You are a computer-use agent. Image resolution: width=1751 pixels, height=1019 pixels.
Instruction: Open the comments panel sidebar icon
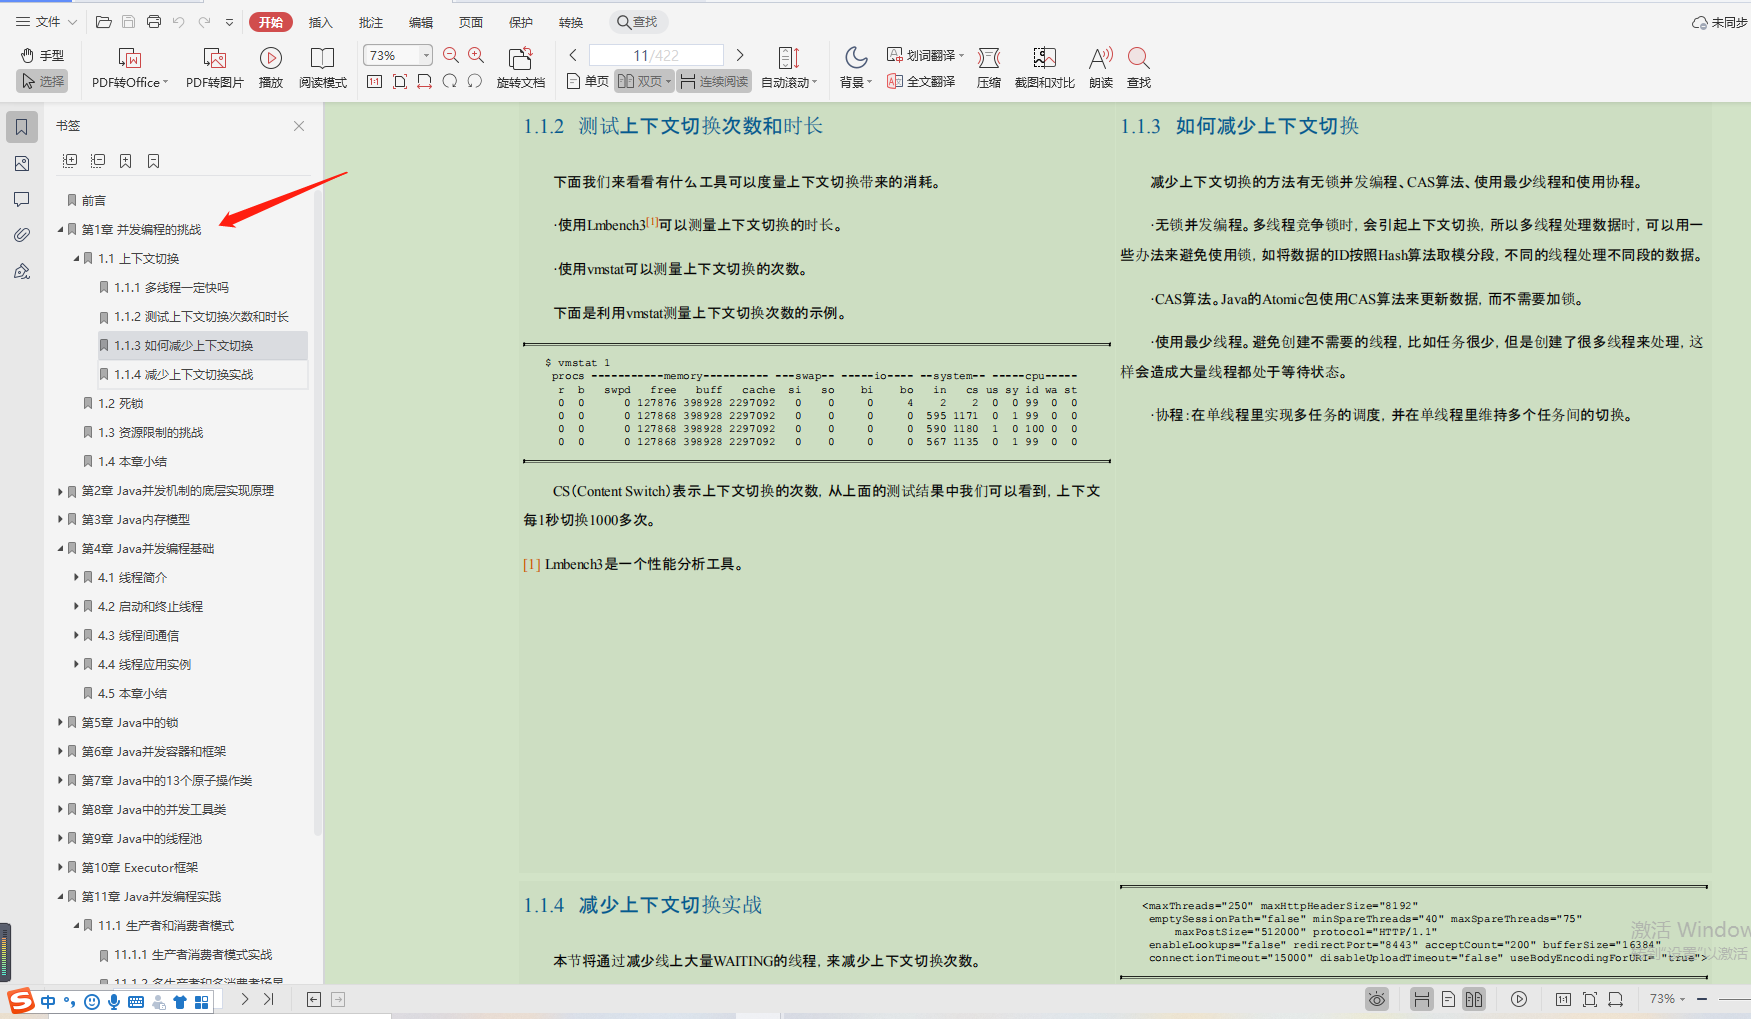21,199
